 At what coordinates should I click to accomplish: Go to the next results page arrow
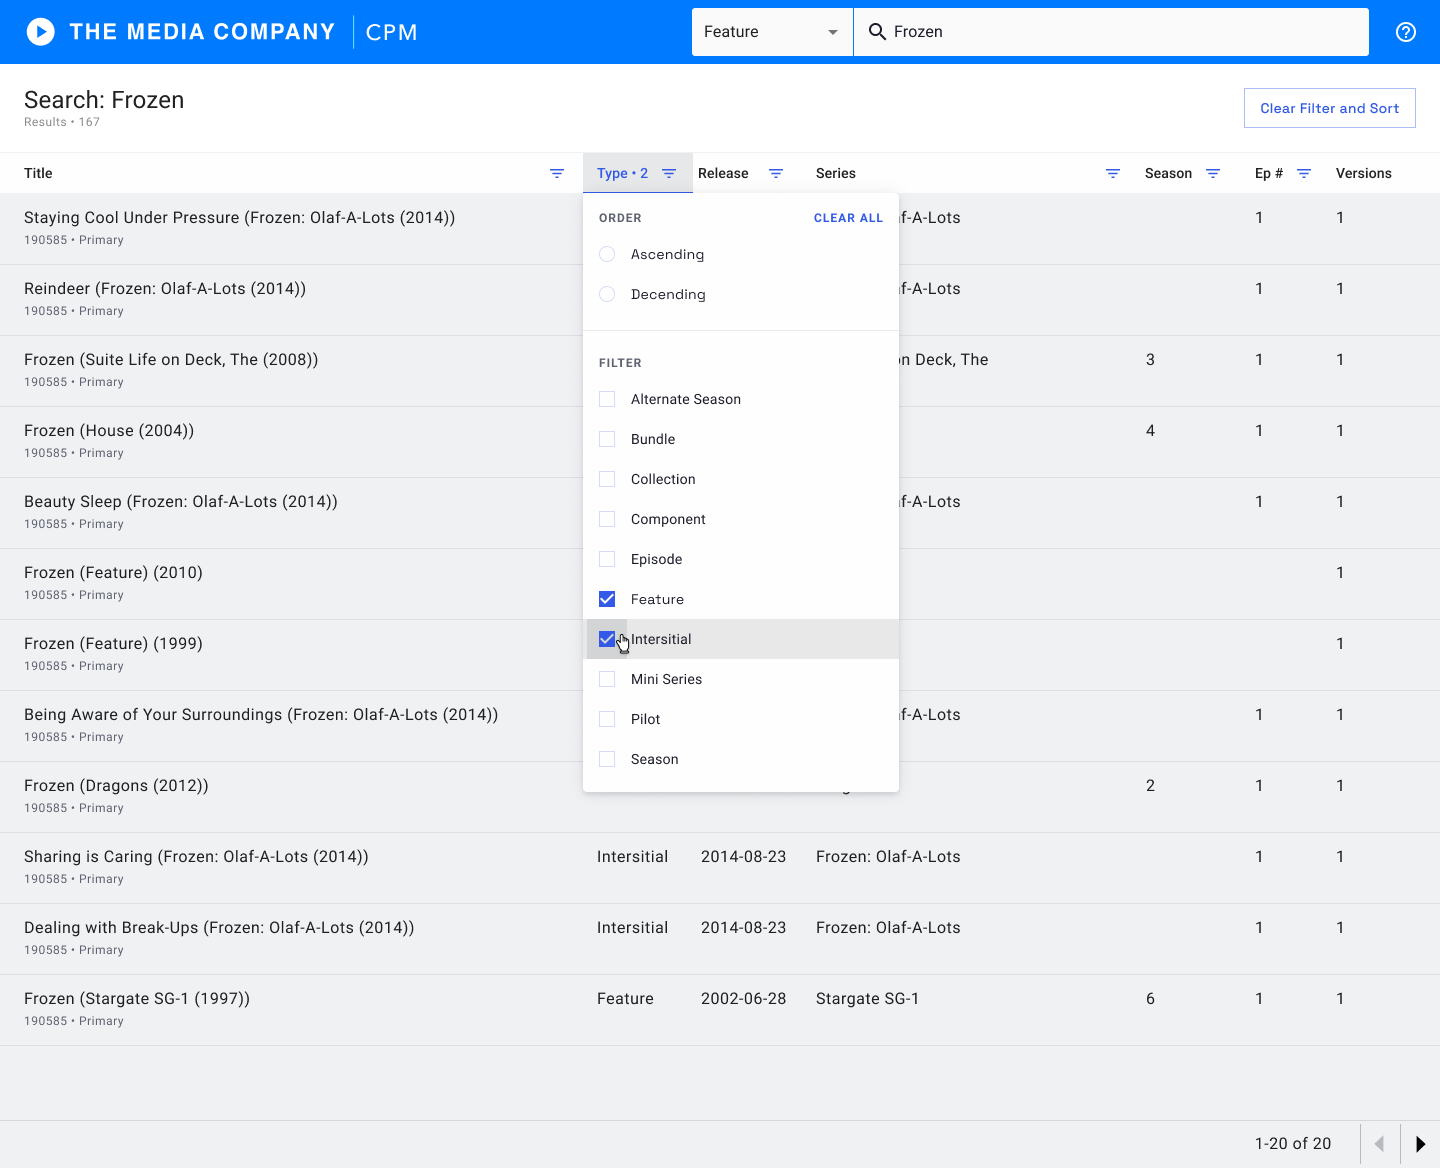click(x=1420, y=1144)
